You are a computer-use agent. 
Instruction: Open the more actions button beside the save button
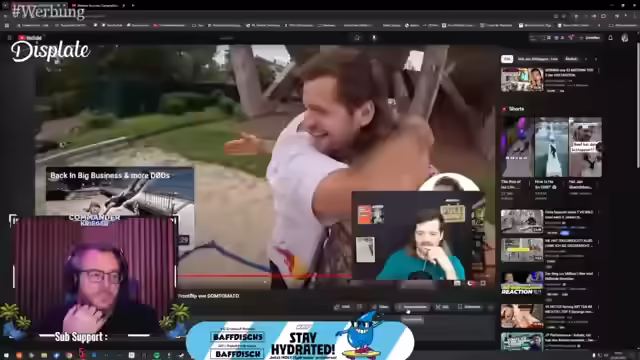[x=491, y=307]
